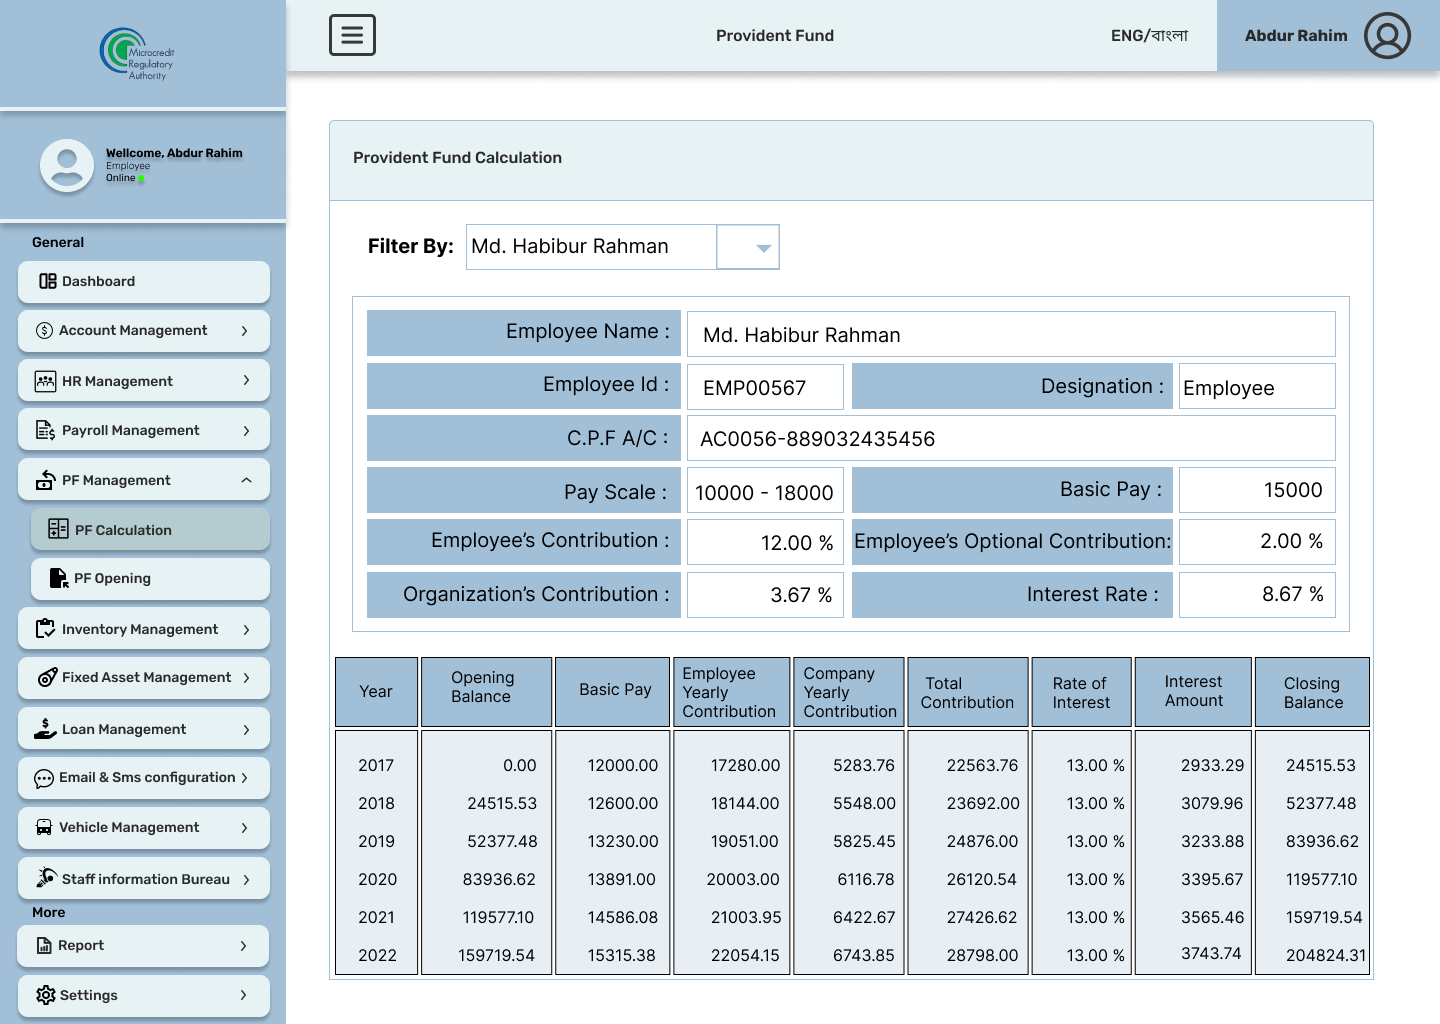
Task: Expand Loan Management chevron
Action: [246, 729]
